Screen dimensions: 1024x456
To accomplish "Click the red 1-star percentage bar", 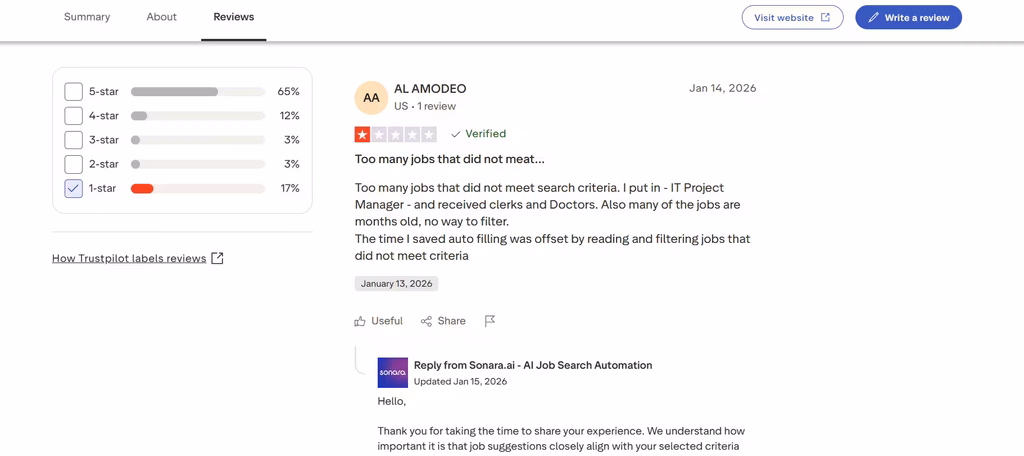I will (x=142, y=189).
